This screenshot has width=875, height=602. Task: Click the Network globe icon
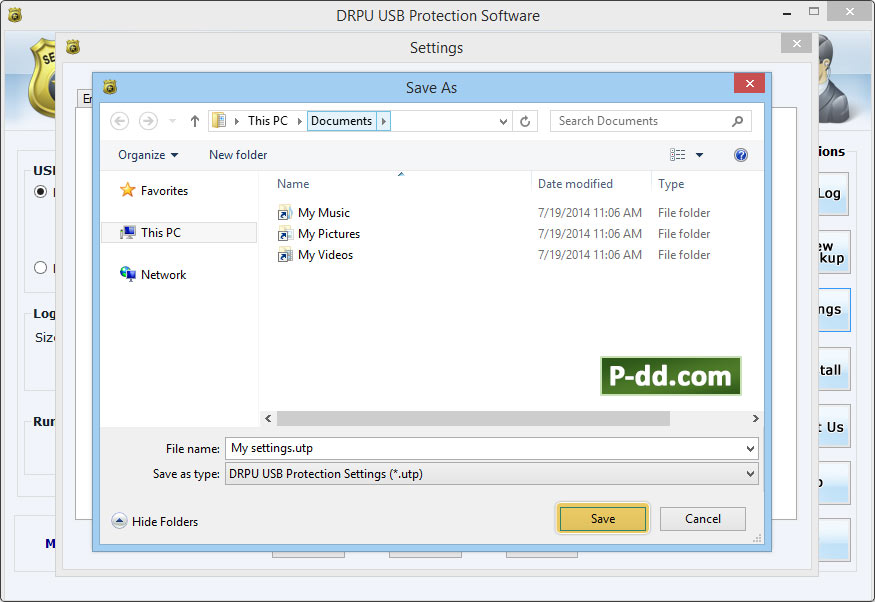[x=128, y=273]
